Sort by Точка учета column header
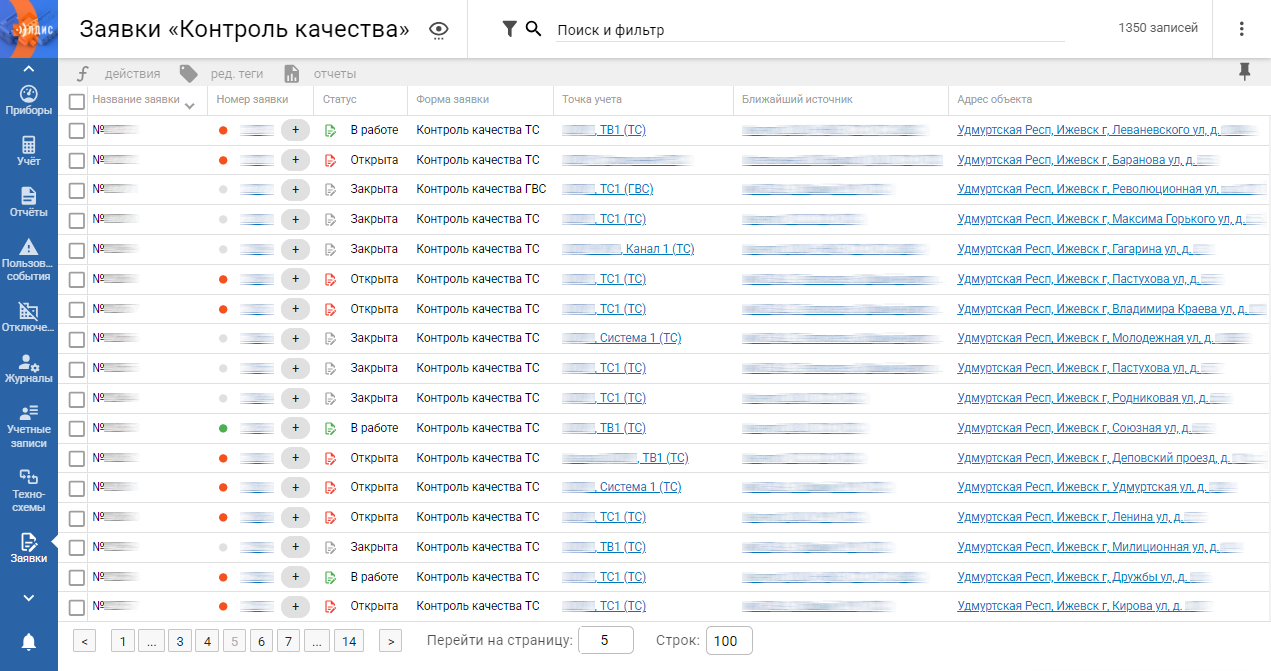Image resolution: width=1271 pixels, height=671 pixels. click(x=592, y=100)
